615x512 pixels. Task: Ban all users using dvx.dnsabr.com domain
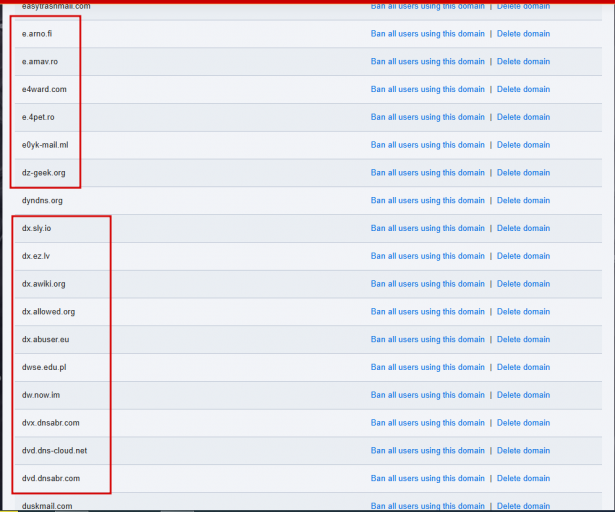tap(428, 424)
